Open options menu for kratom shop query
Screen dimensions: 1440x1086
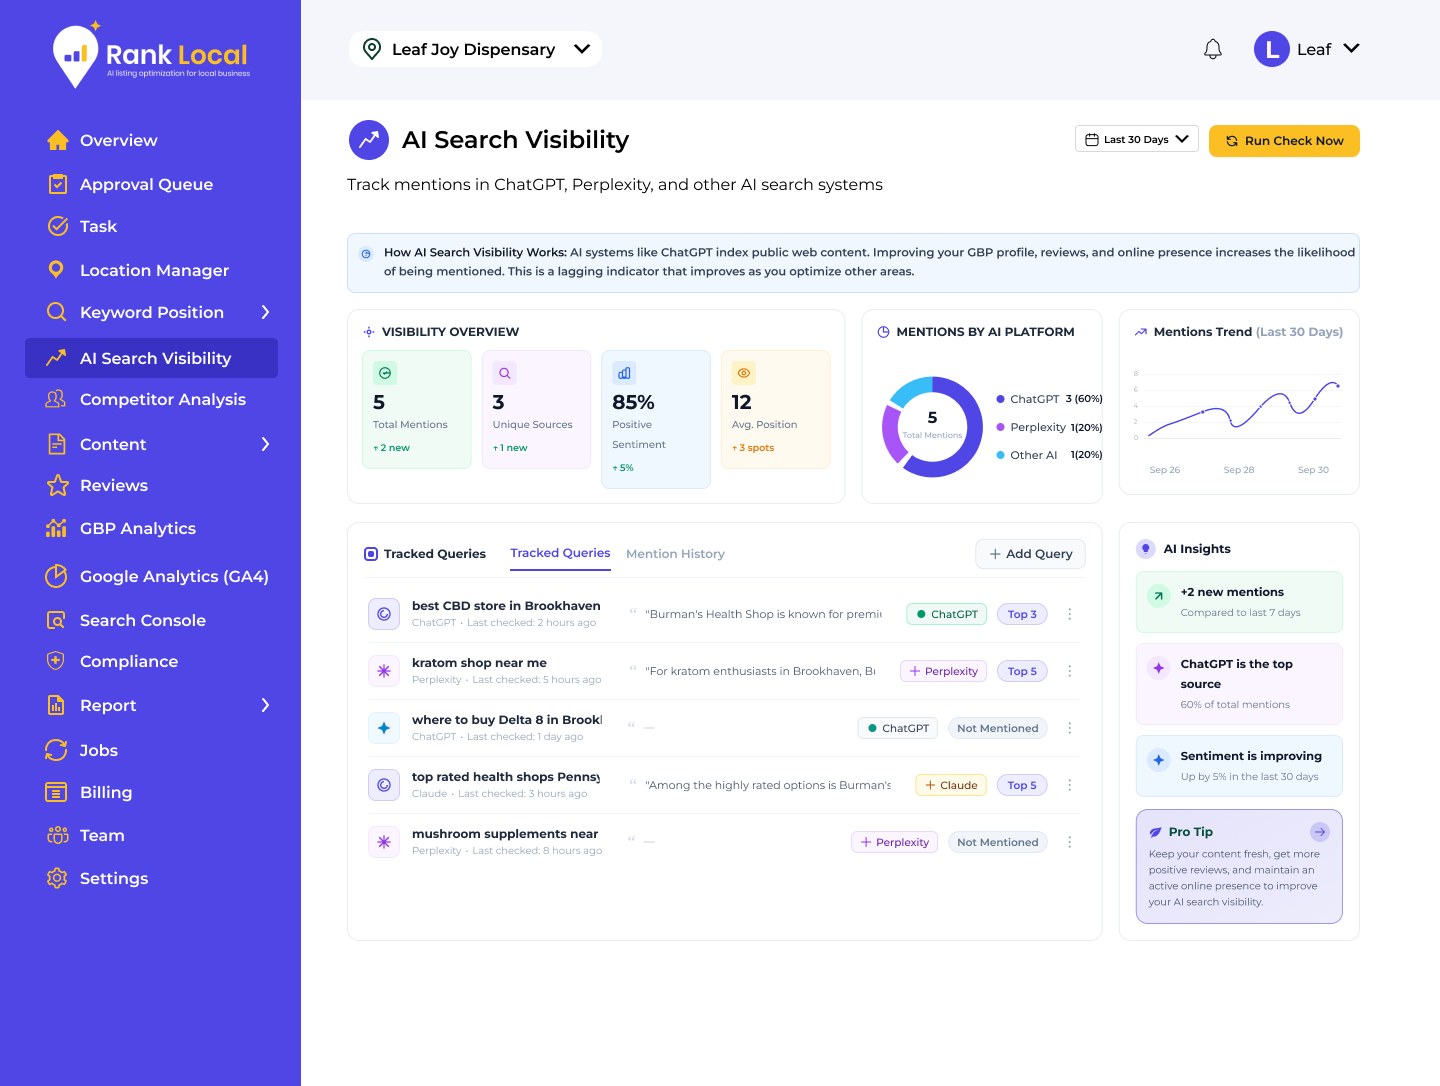click(1070, 671)
